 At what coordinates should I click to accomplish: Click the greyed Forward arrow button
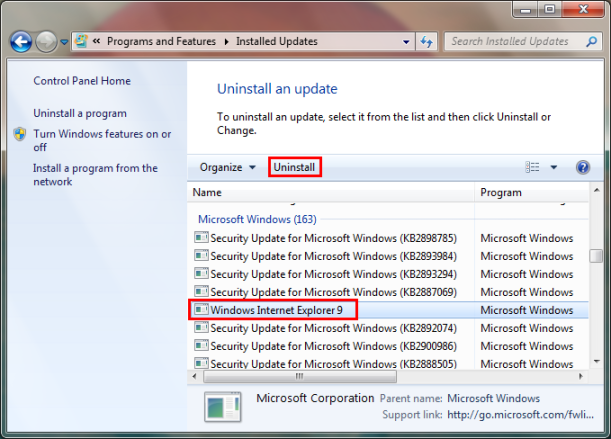click(46, 41)
